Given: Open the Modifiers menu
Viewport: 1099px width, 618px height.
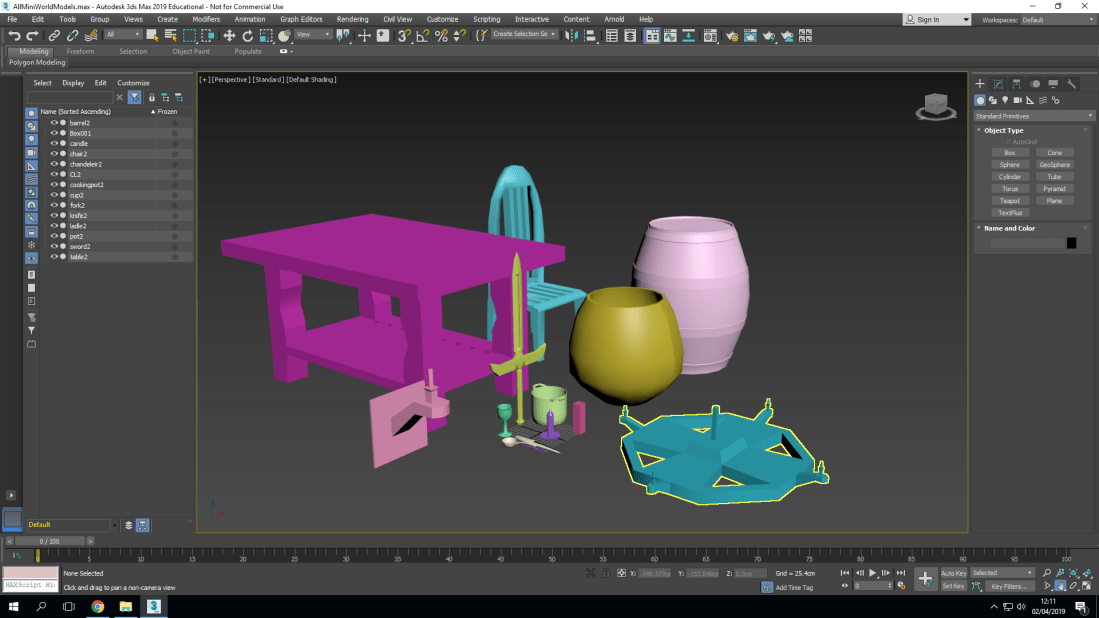Looking at the screenshot, I should tap(205, 18).
